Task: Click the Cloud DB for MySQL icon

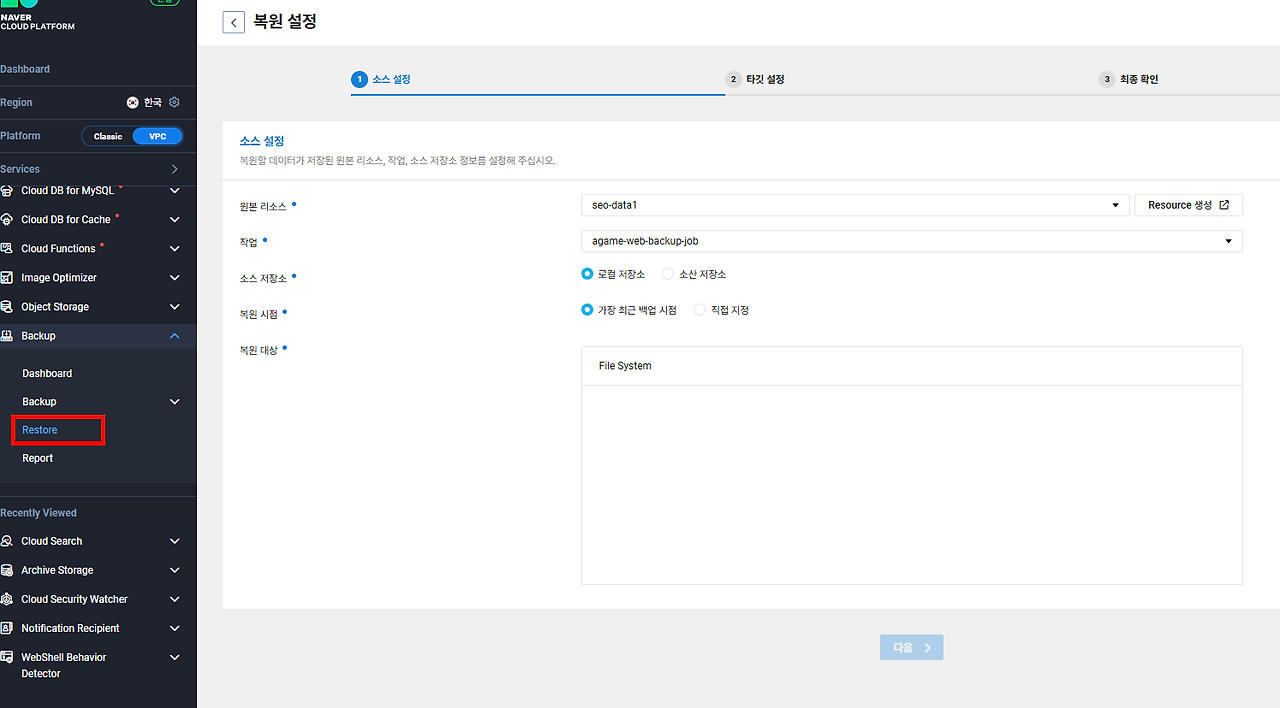Action: 7,190
